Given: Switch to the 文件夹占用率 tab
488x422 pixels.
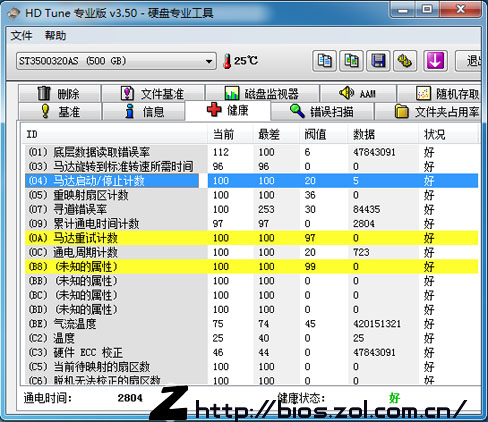Looking at the screenshot, I should 428,111.
